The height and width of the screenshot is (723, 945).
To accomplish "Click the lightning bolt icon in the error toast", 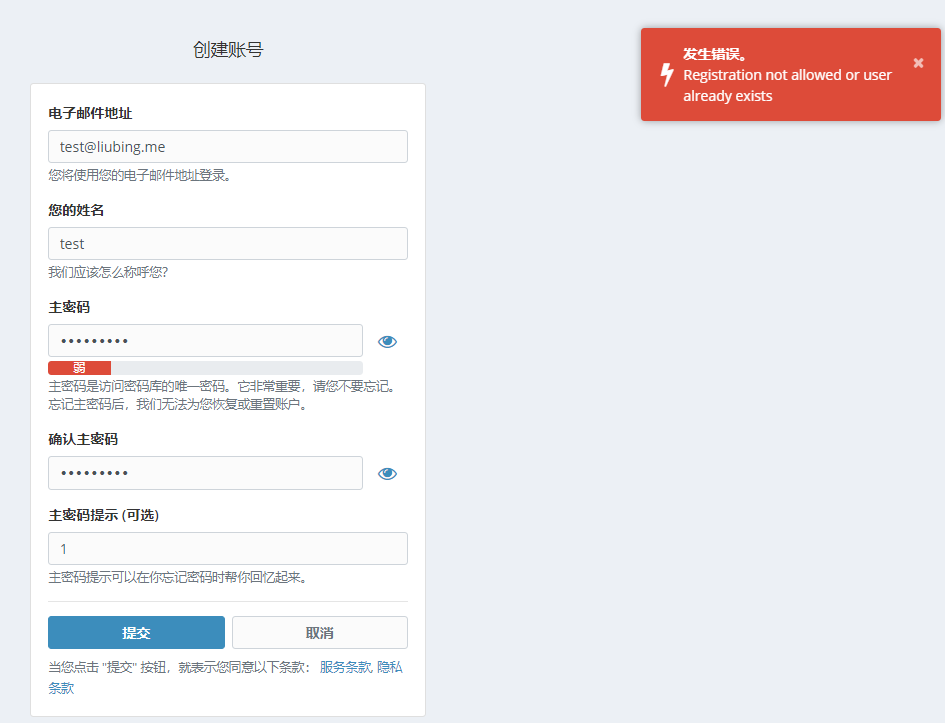I will click(x=667, y=75).
